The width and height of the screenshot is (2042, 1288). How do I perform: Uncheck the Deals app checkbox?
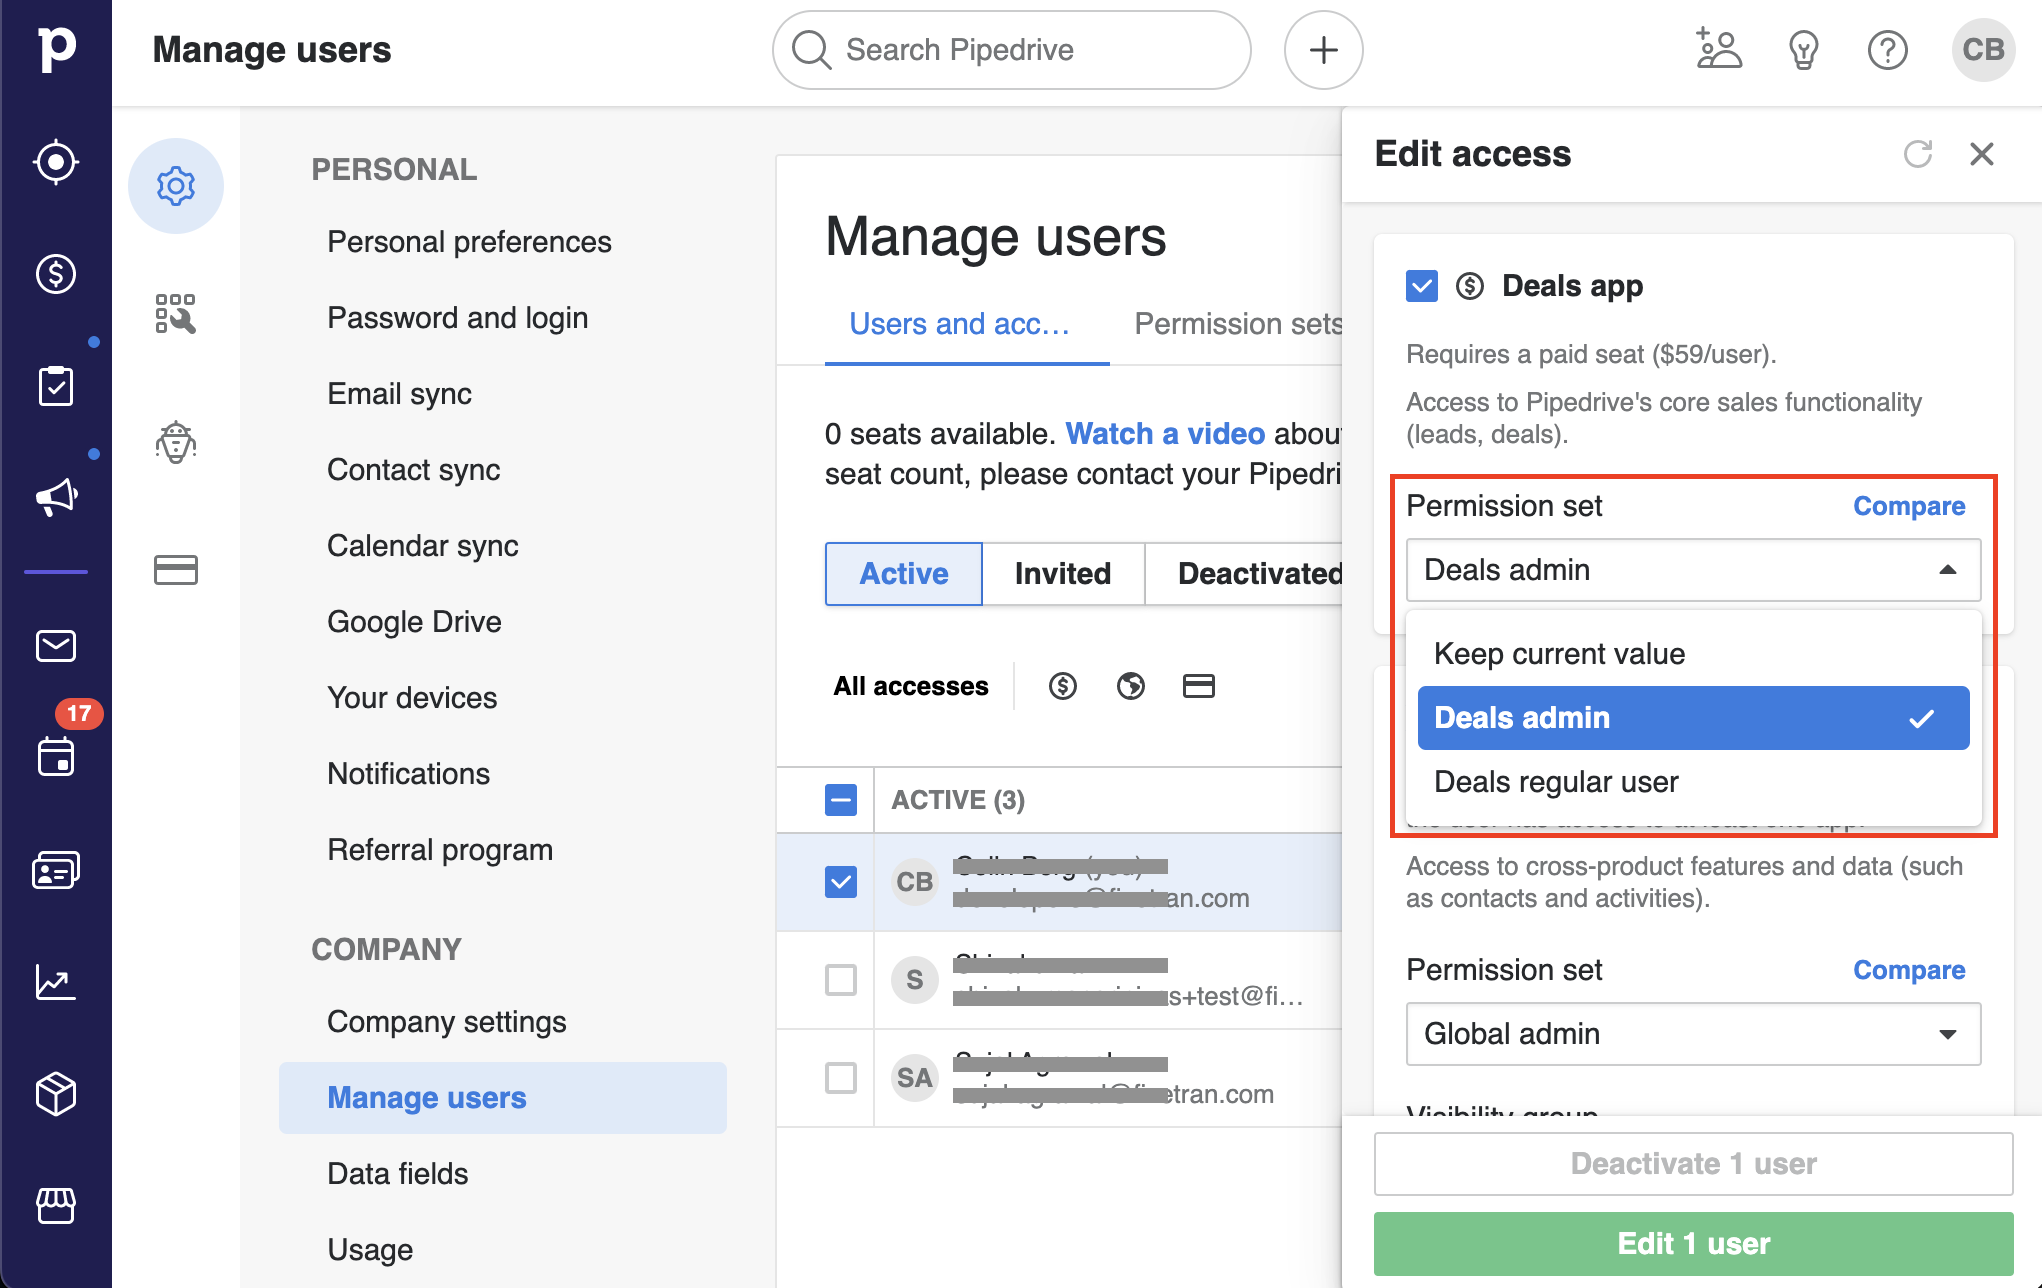tap(1422, 286)
